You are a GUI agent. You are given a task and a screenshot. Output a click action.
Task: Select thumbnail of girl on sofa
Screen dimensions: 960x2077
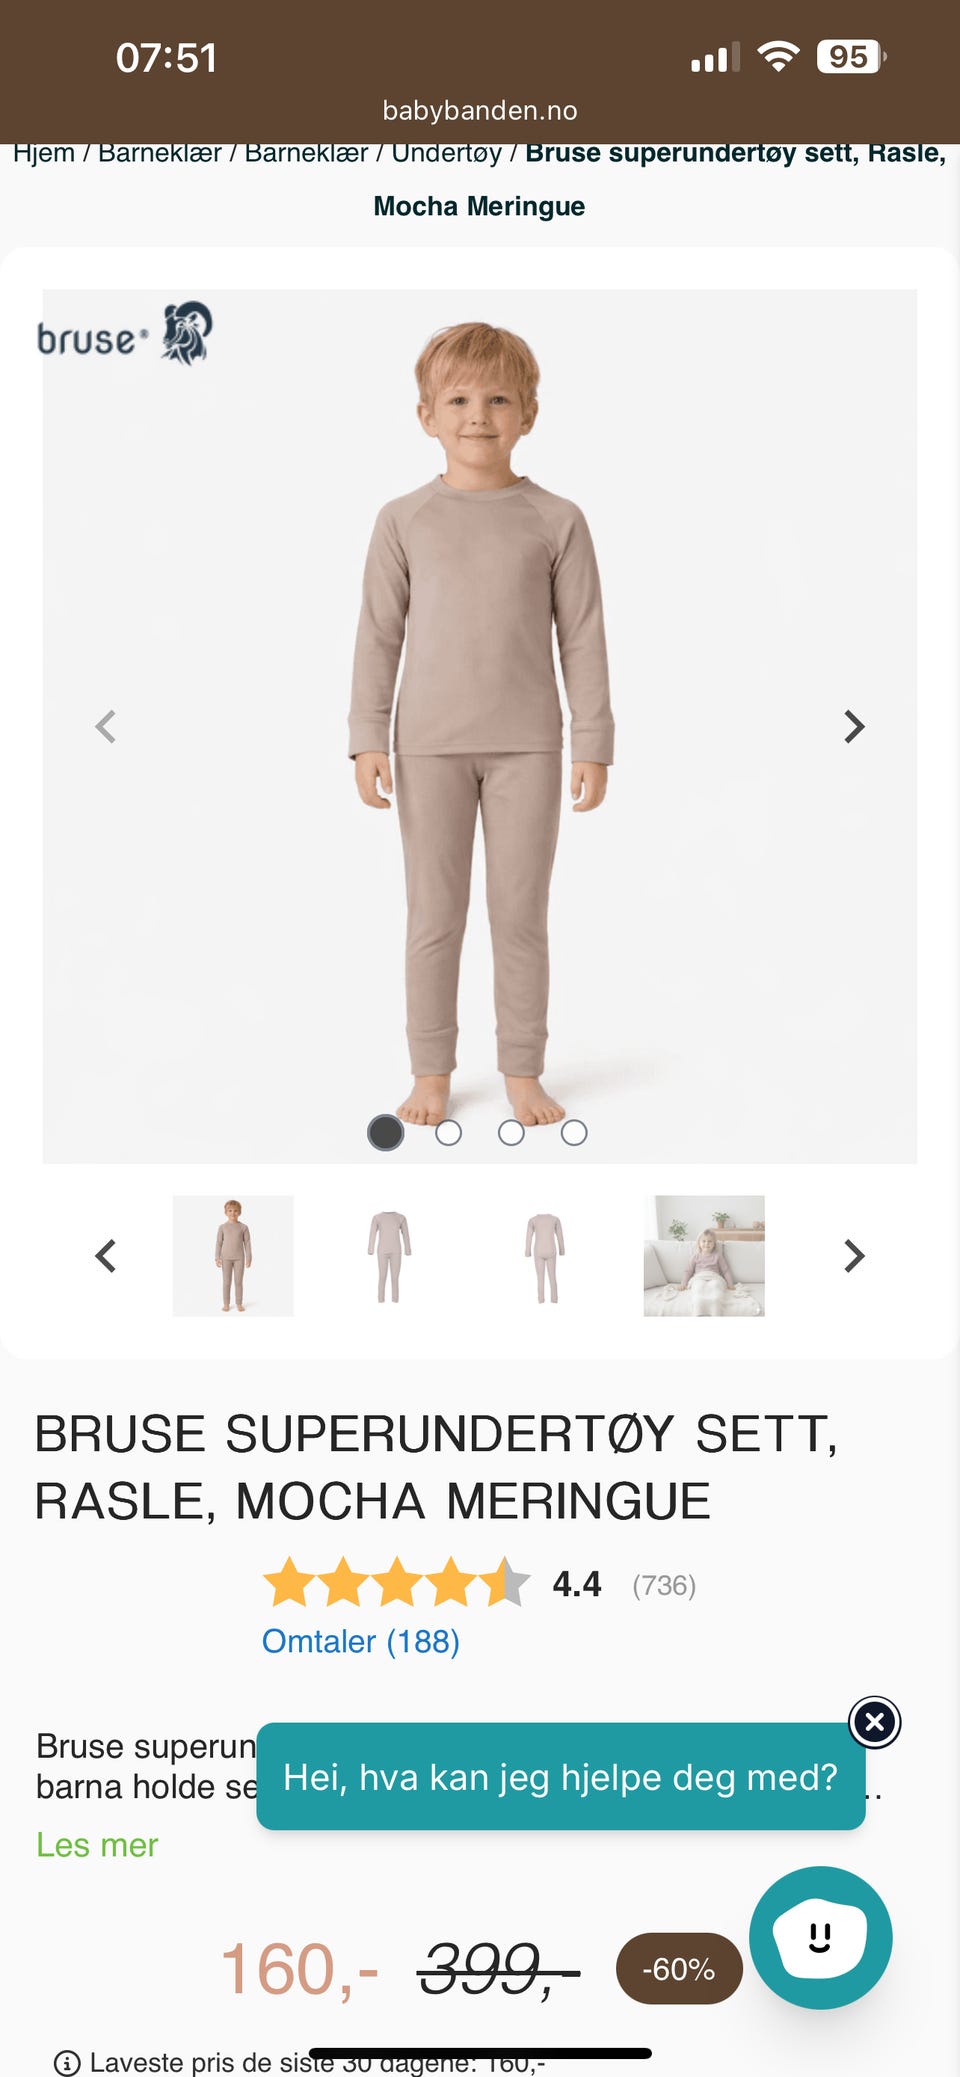click(704, 1256)
